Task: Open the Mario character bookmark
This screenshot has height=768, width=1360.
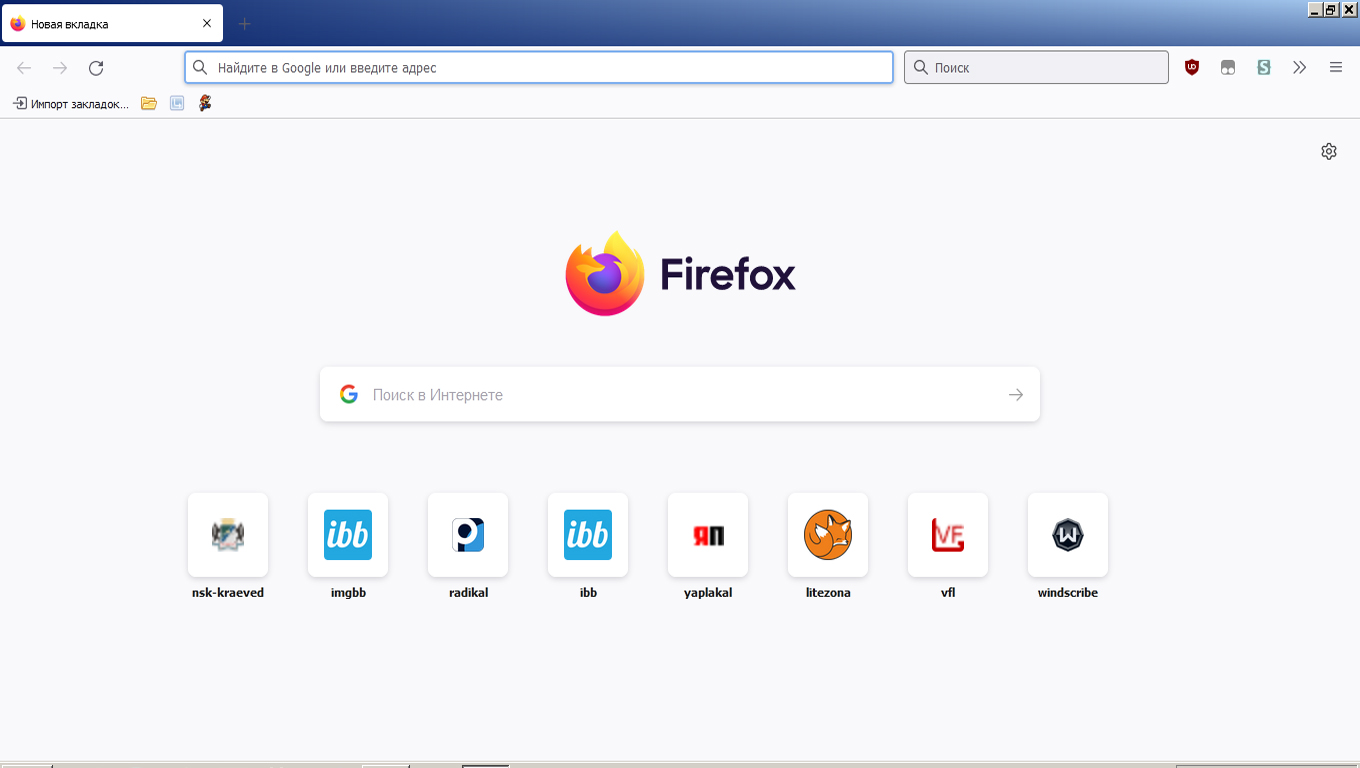Action: click(205, 103)
